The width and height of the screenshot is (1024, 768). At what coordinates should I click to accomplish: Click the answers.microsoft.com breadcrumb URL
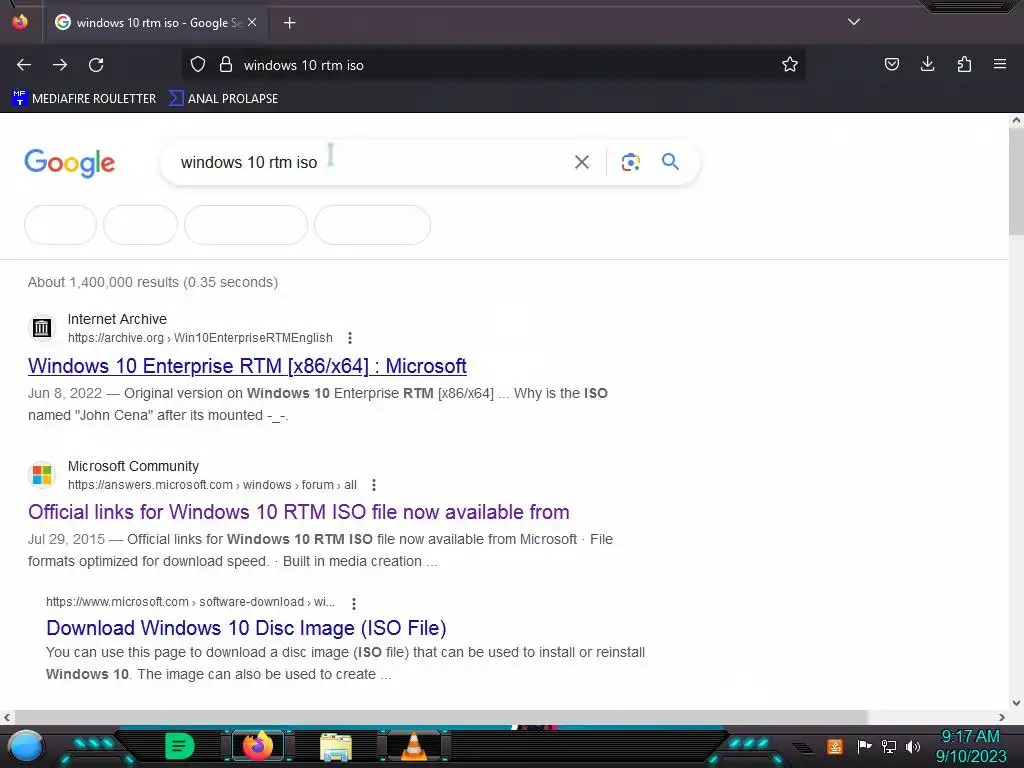coord(212,485)
